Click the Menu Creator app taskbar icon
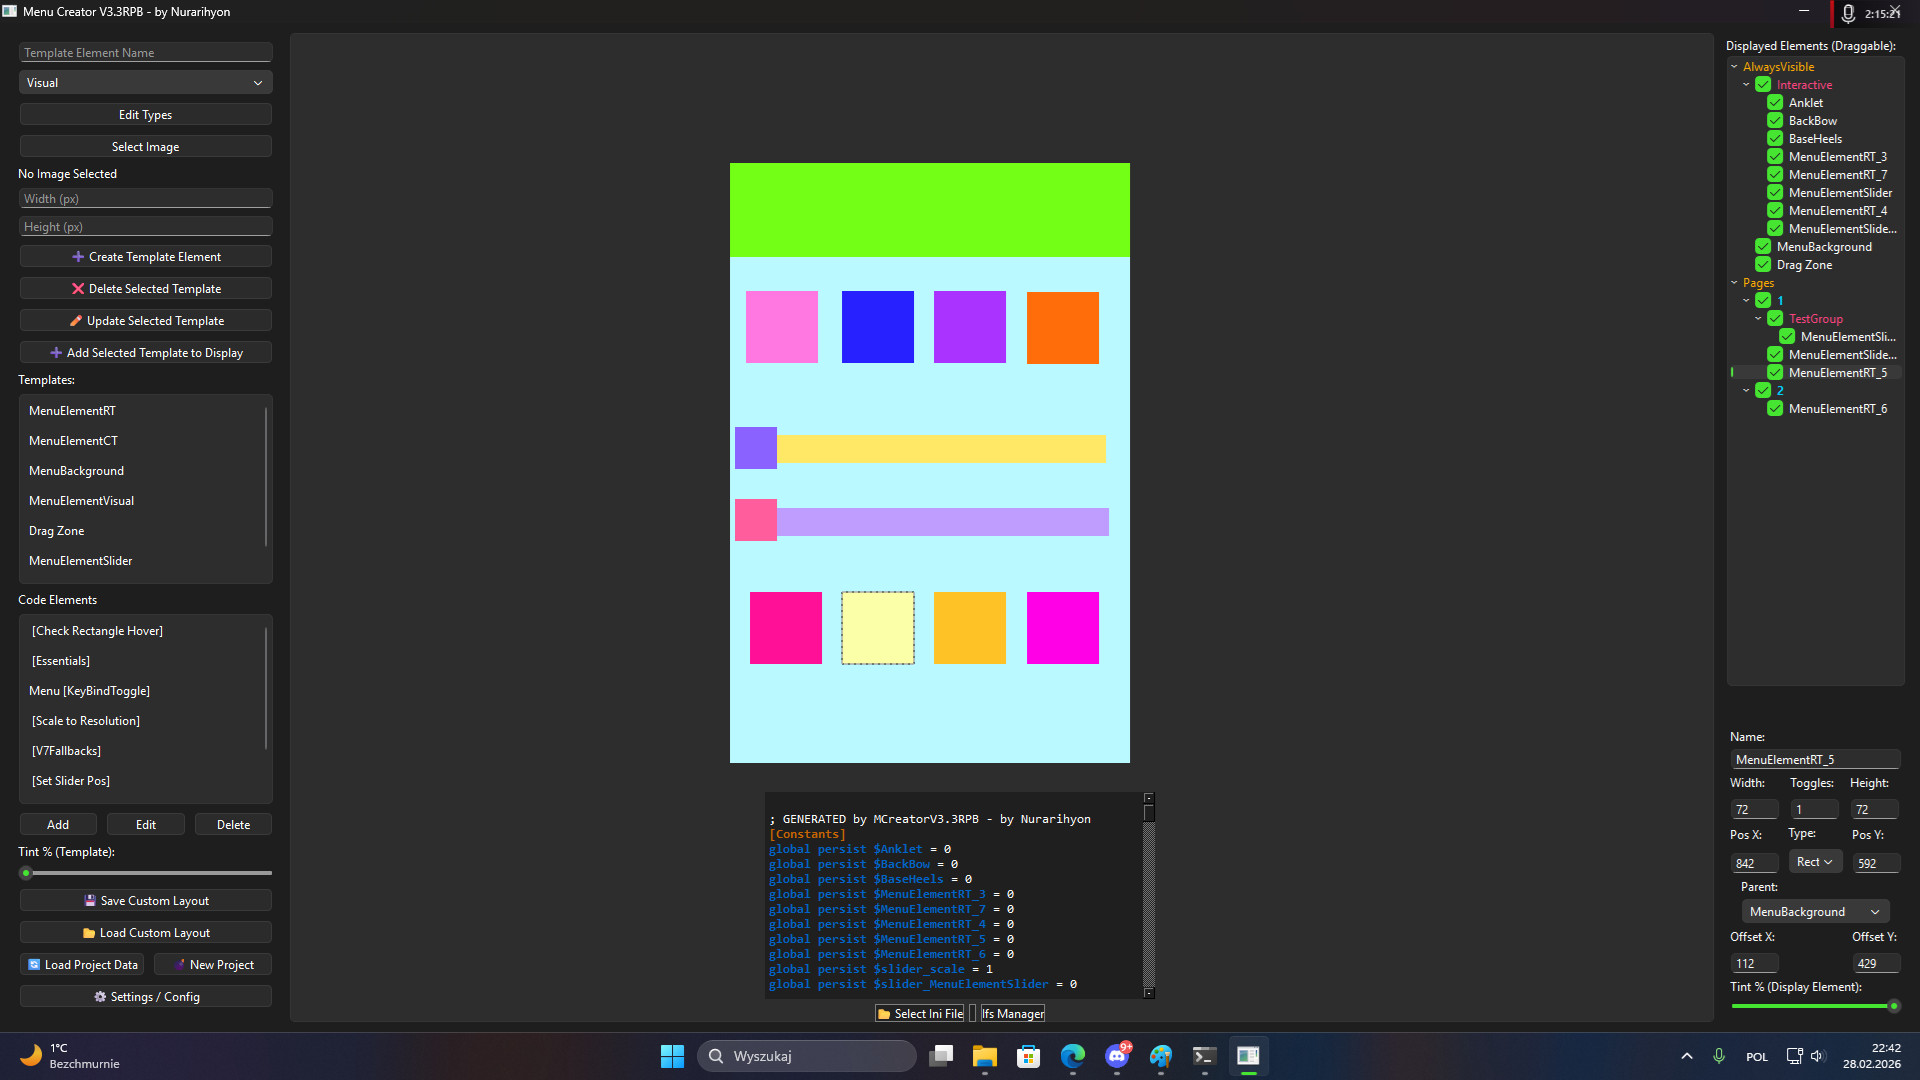The image size is (1920, 1080). 1249,1056
